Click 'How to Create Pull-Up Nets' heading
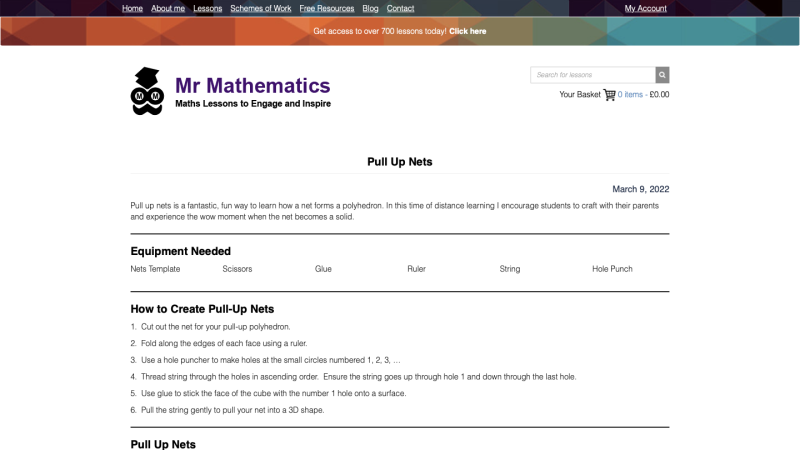 pyautogui.click(x=202, y=309)
